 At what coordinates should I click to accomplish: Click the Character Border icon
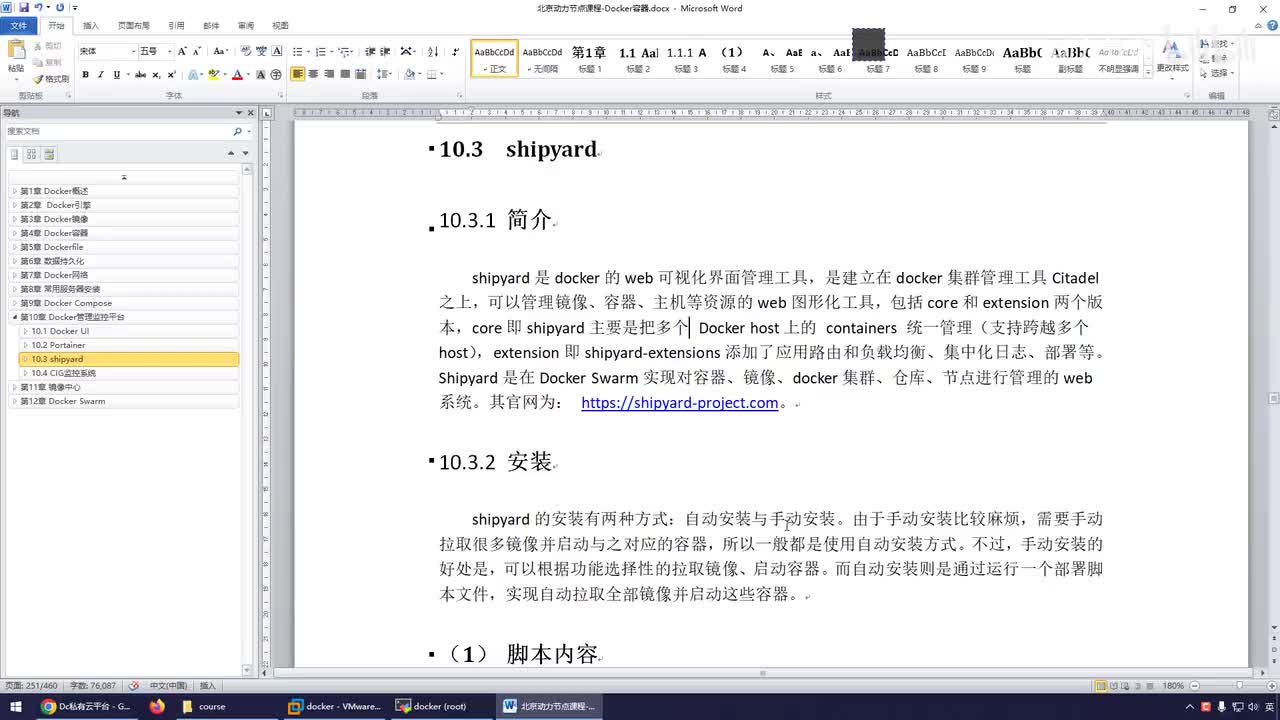[277, 51]
